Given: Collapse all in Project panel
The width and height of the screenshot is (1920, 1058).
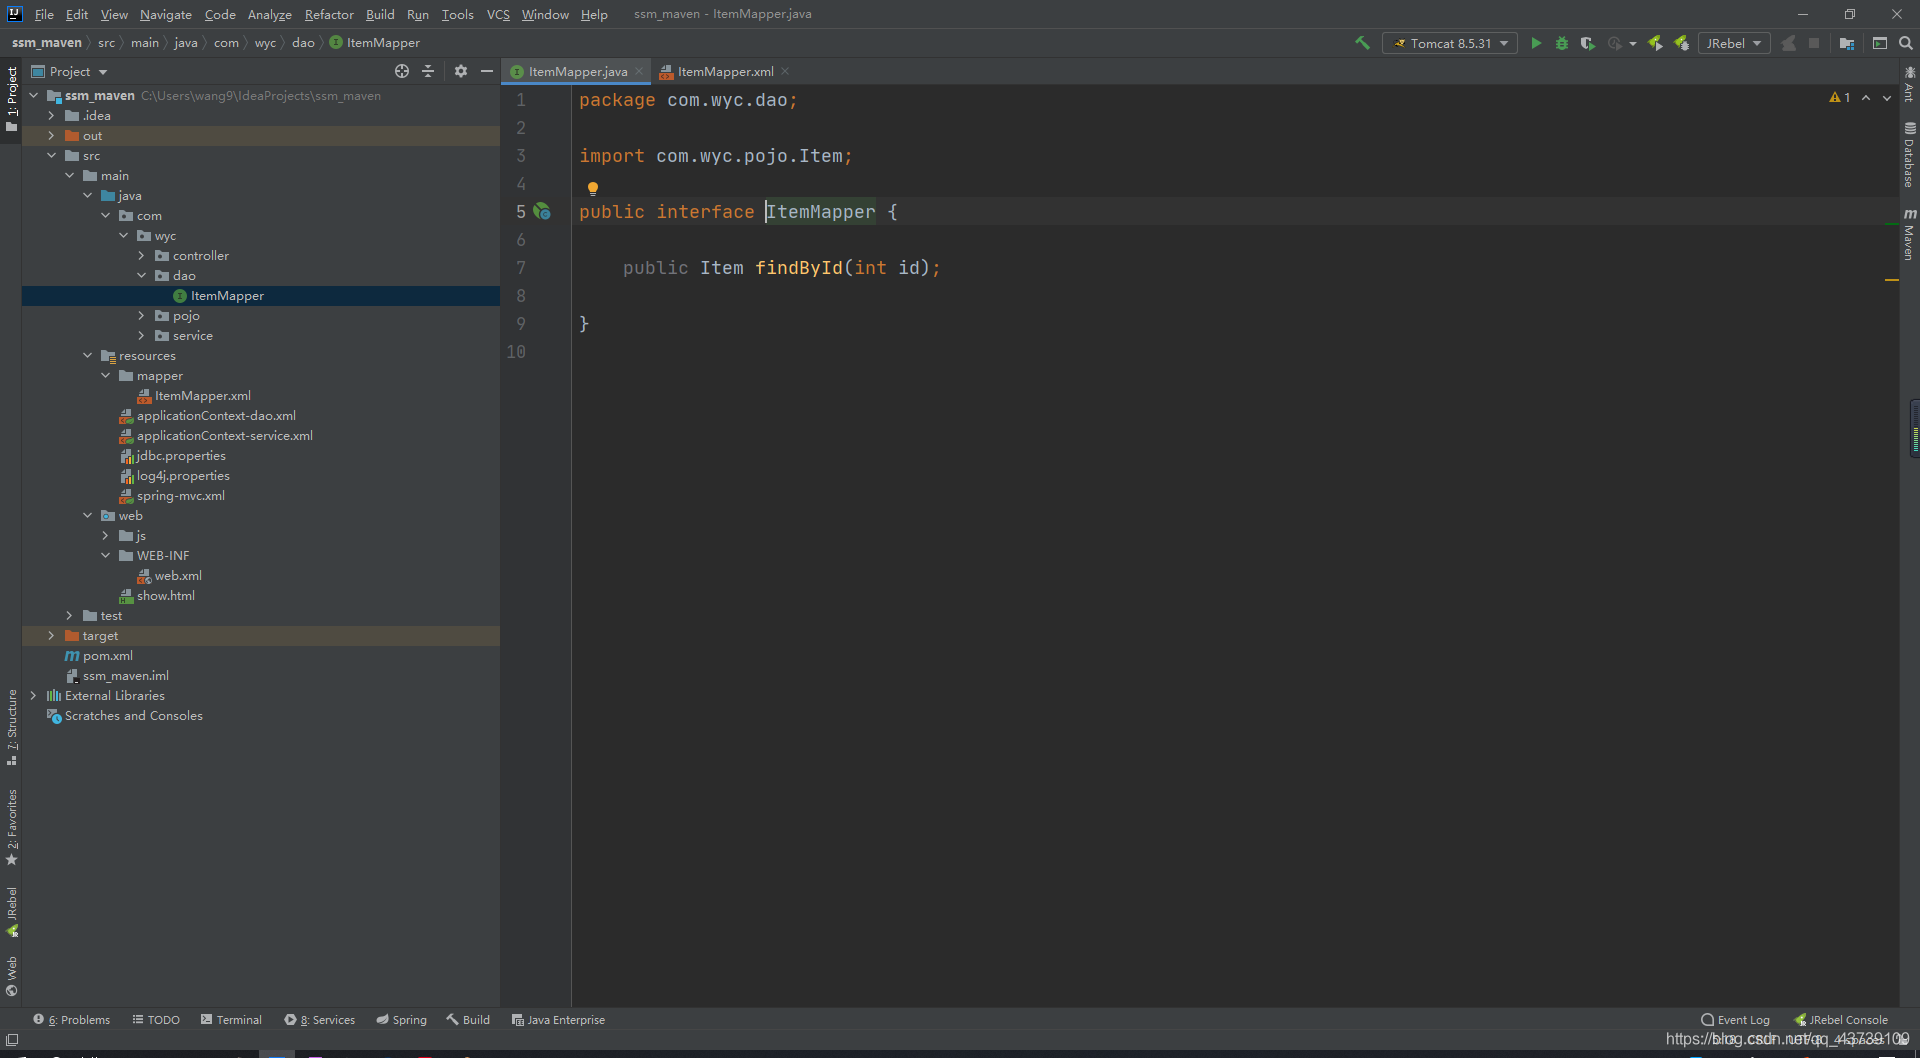Looking at the screenshot, I should click(428, 71).
